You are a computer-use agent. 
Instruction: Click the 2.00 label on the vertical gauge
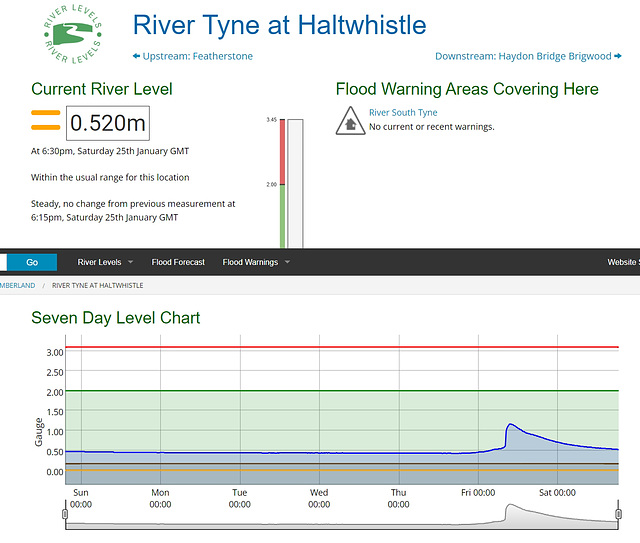click(x=271, y=185)
